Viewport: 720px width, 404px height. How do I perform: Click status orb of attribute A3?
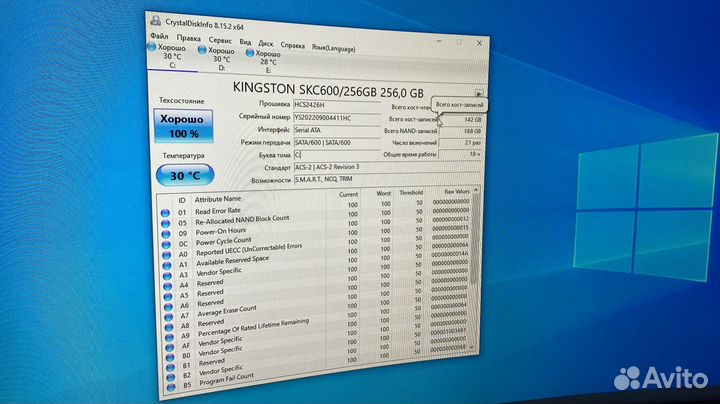click(168, 276)
